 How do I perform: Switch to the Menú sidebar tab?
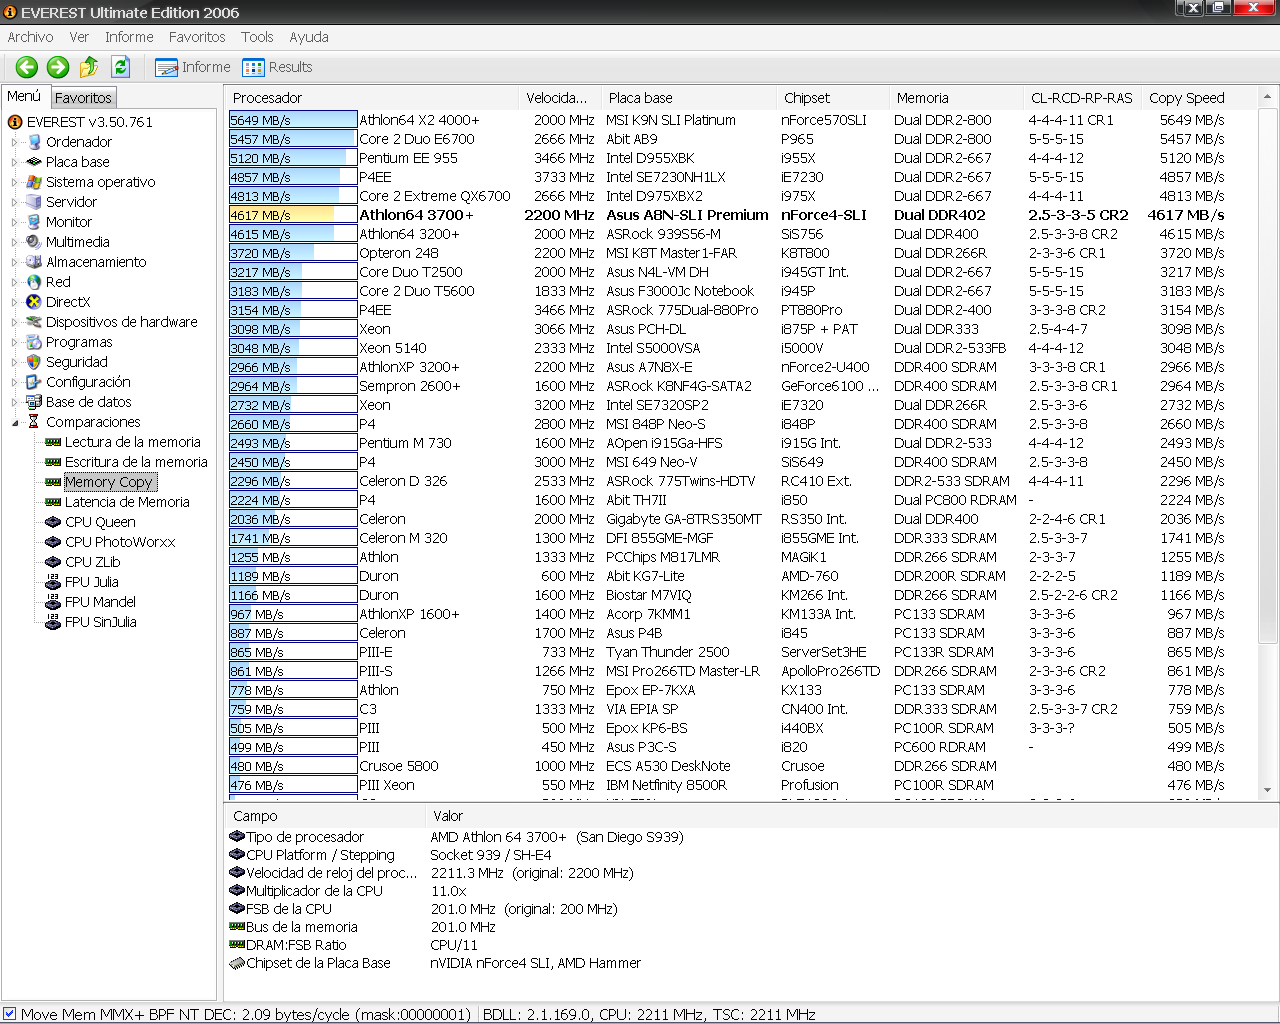(x=24, y=96)
